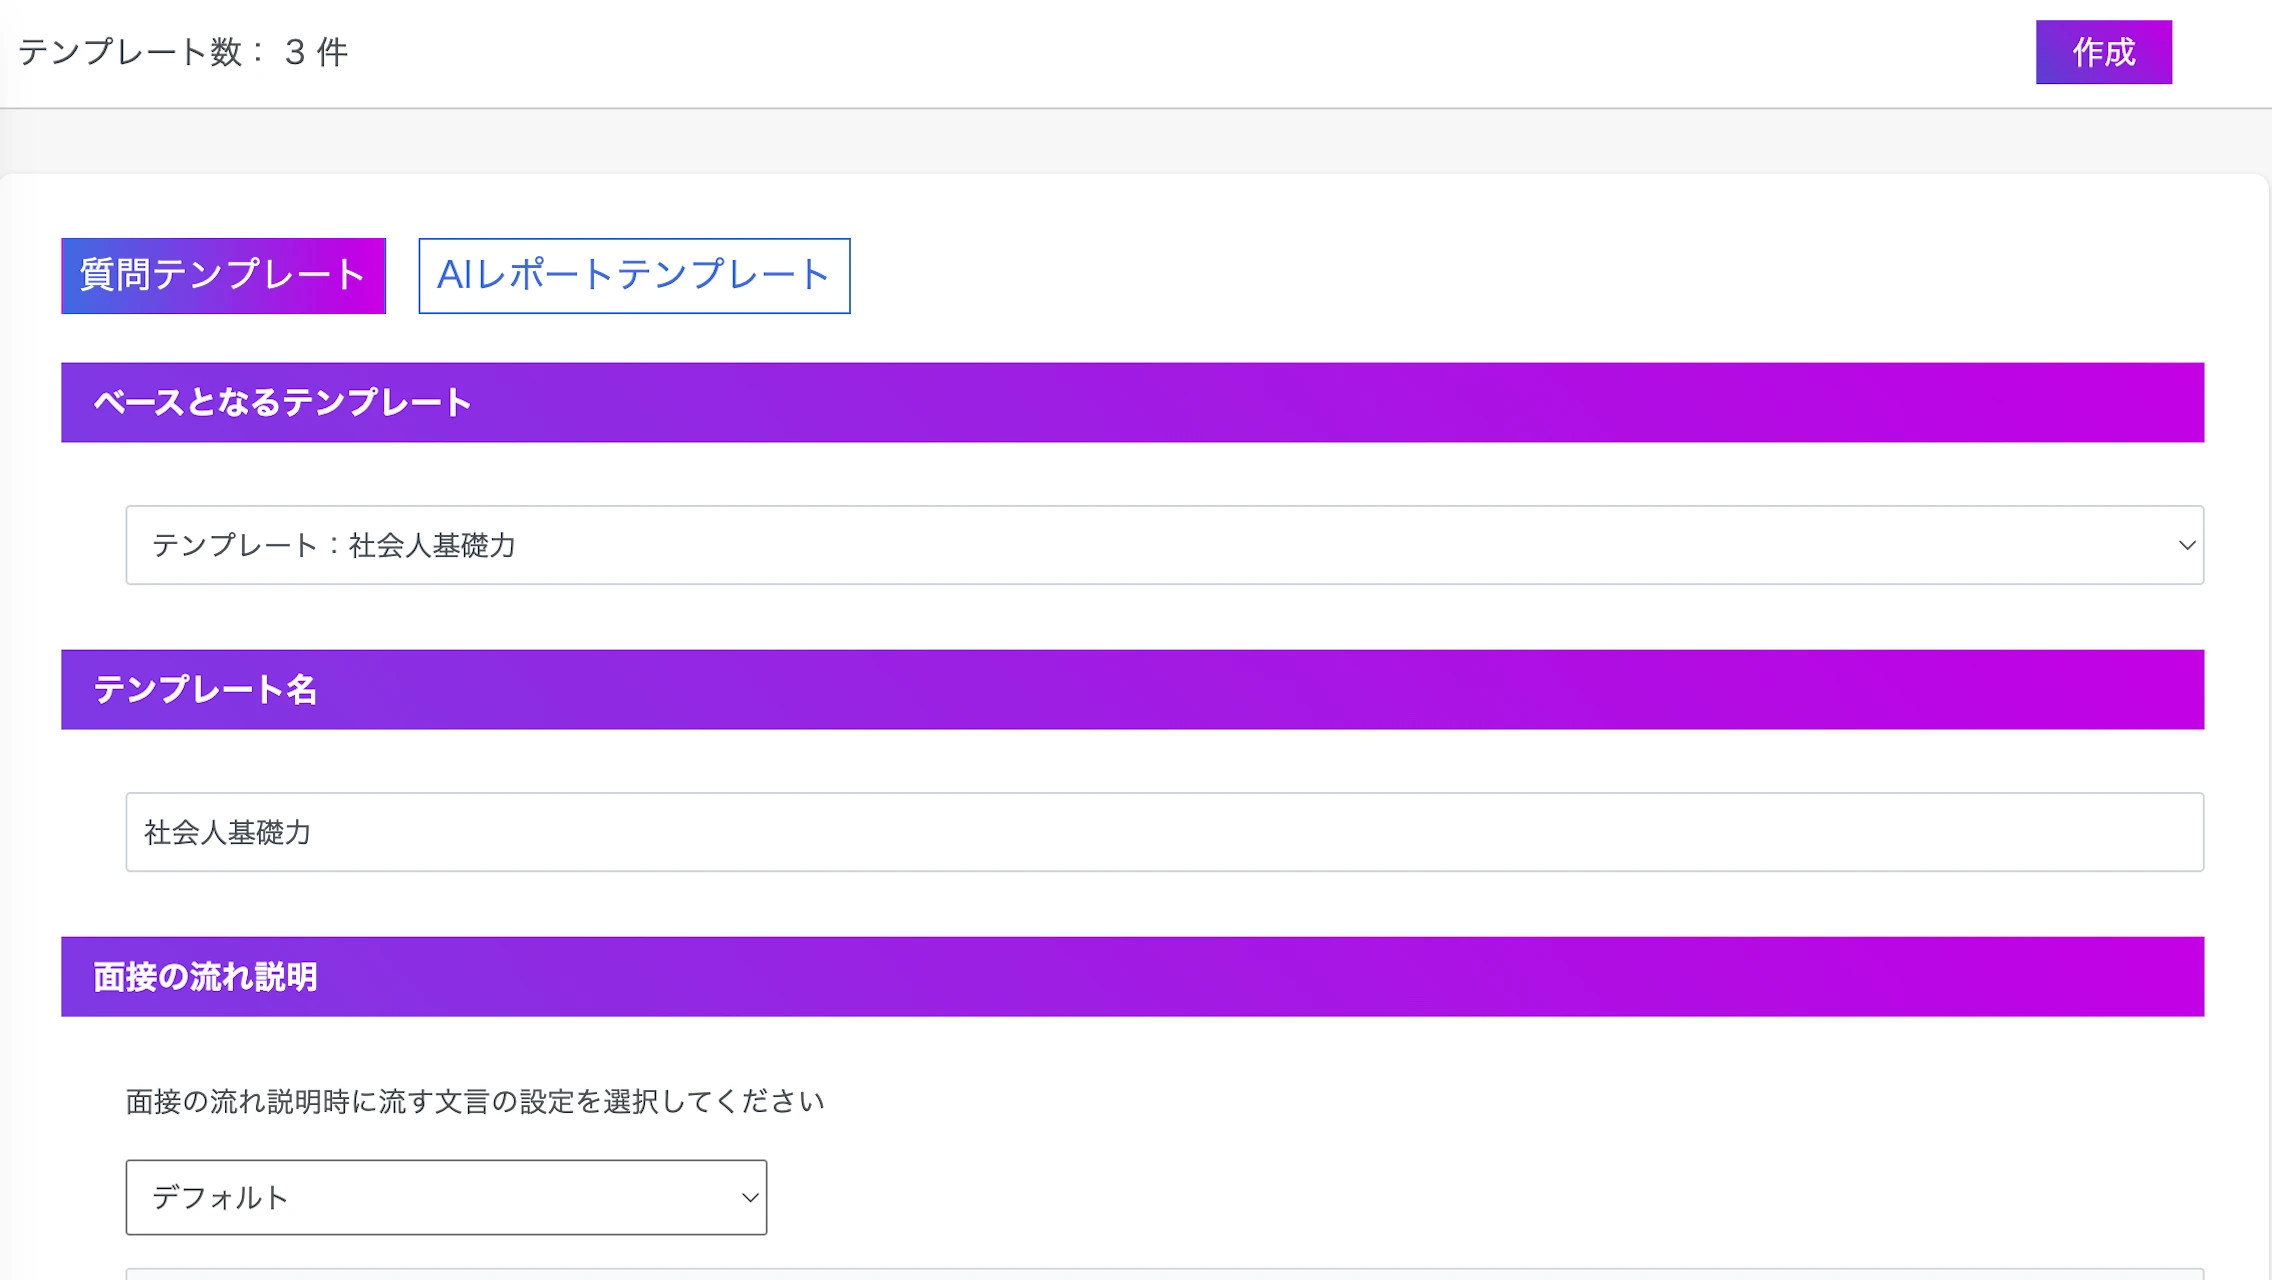Click the ベースとなるテンプレート section header
Screen dimensions: 2272x1280
[1132, 402]
